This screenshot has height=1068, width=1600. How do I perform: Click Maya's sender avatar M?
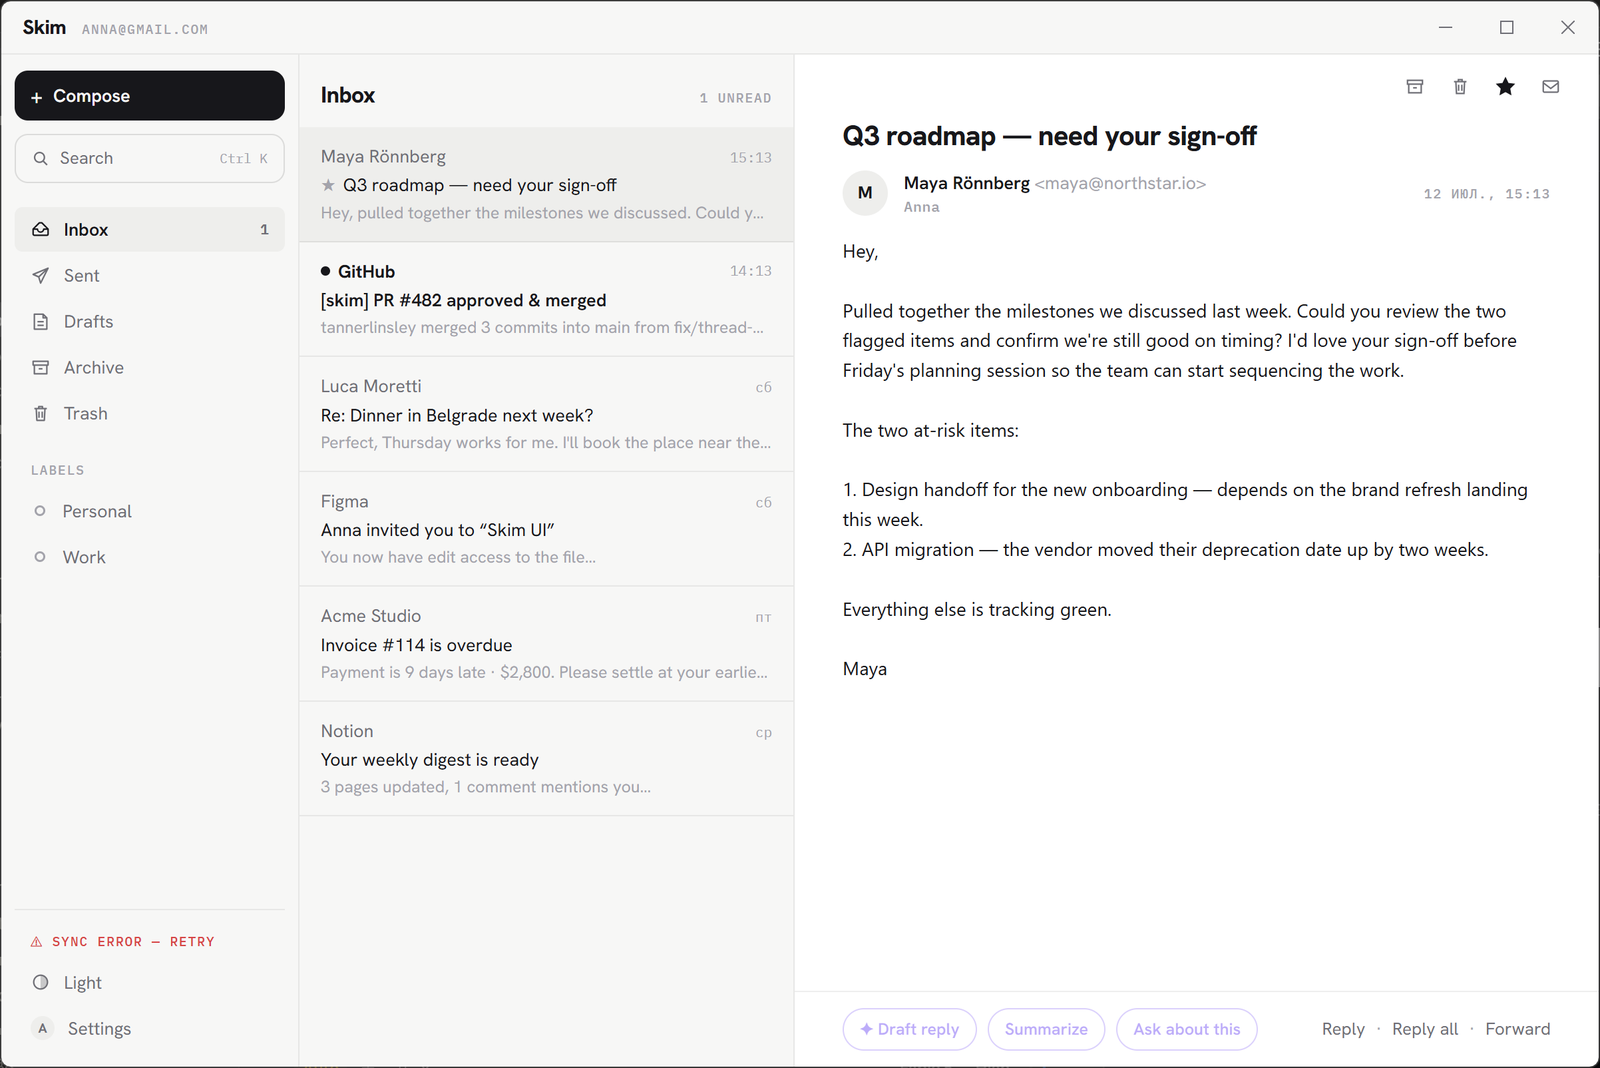coord(865,193)
